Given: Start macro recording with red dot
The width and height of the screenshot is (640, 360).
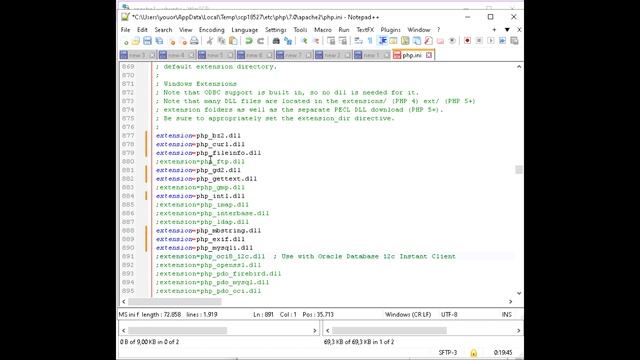Looking at the screenshot, I should tap(467, 41).
